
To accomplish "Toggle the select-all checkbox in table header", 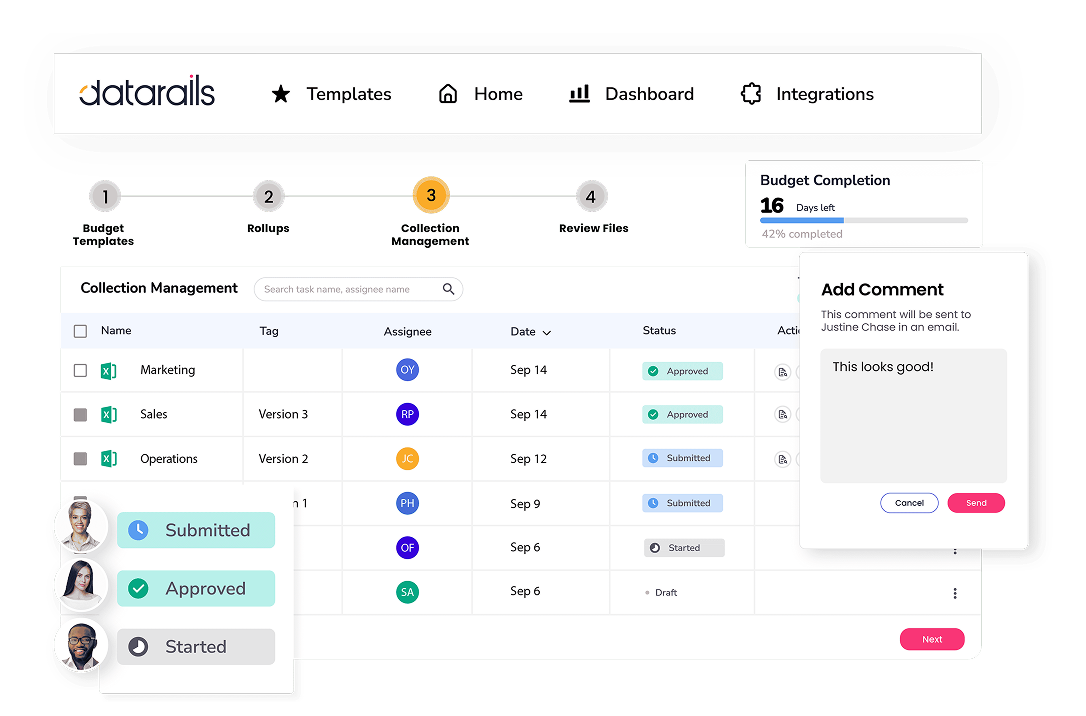I will pyautogui.click(x=81, y=331).
